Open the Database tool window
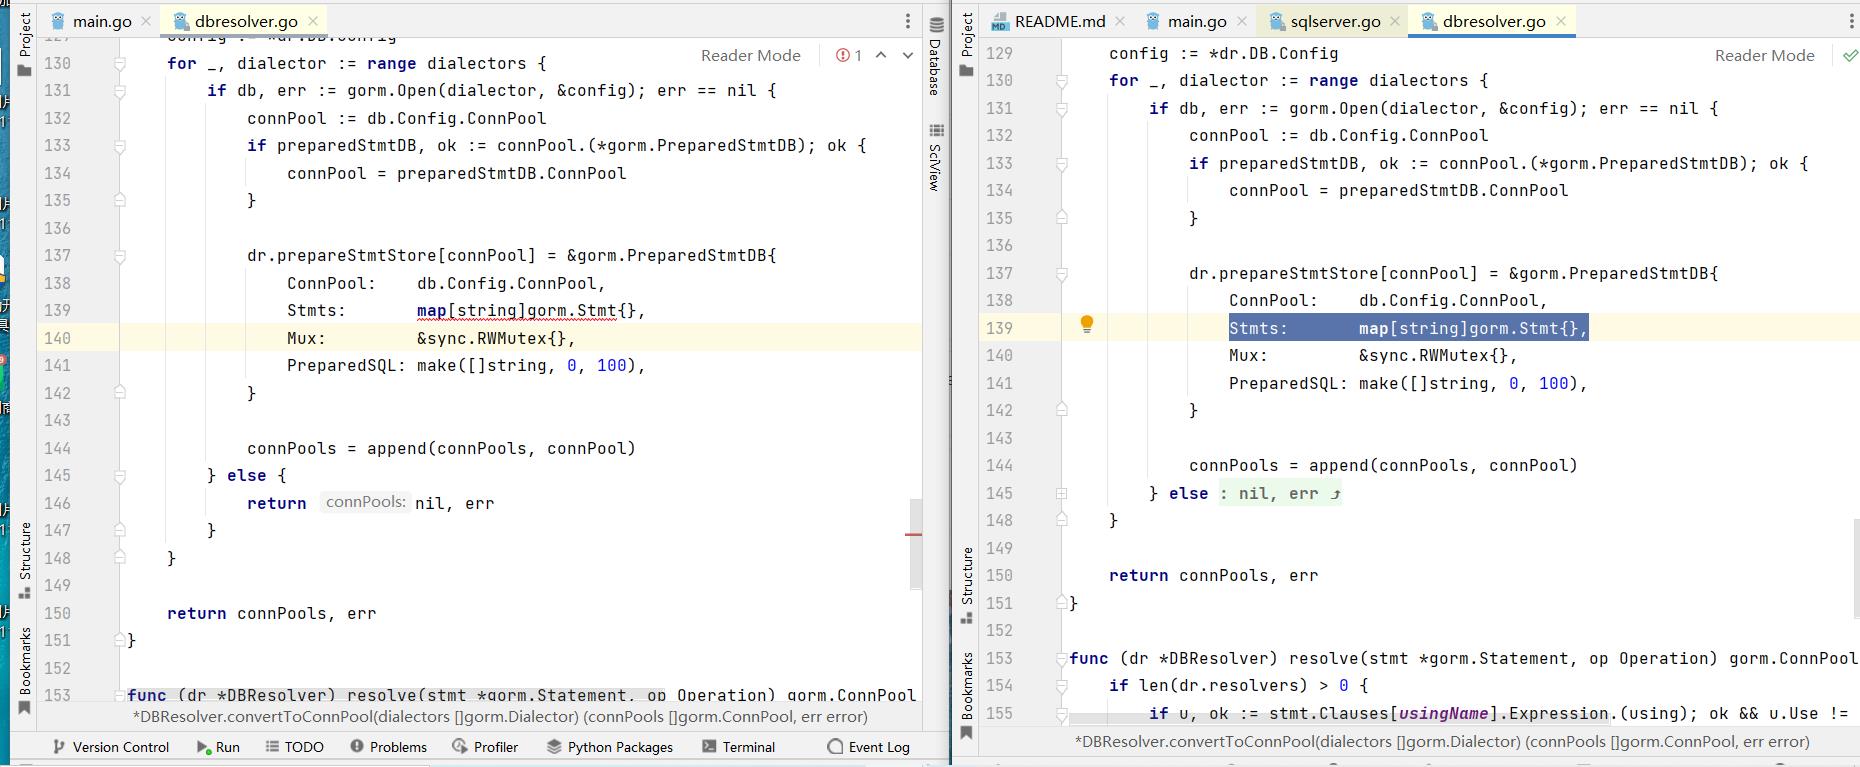This screenshot has height=767, width=1860. 936,58
